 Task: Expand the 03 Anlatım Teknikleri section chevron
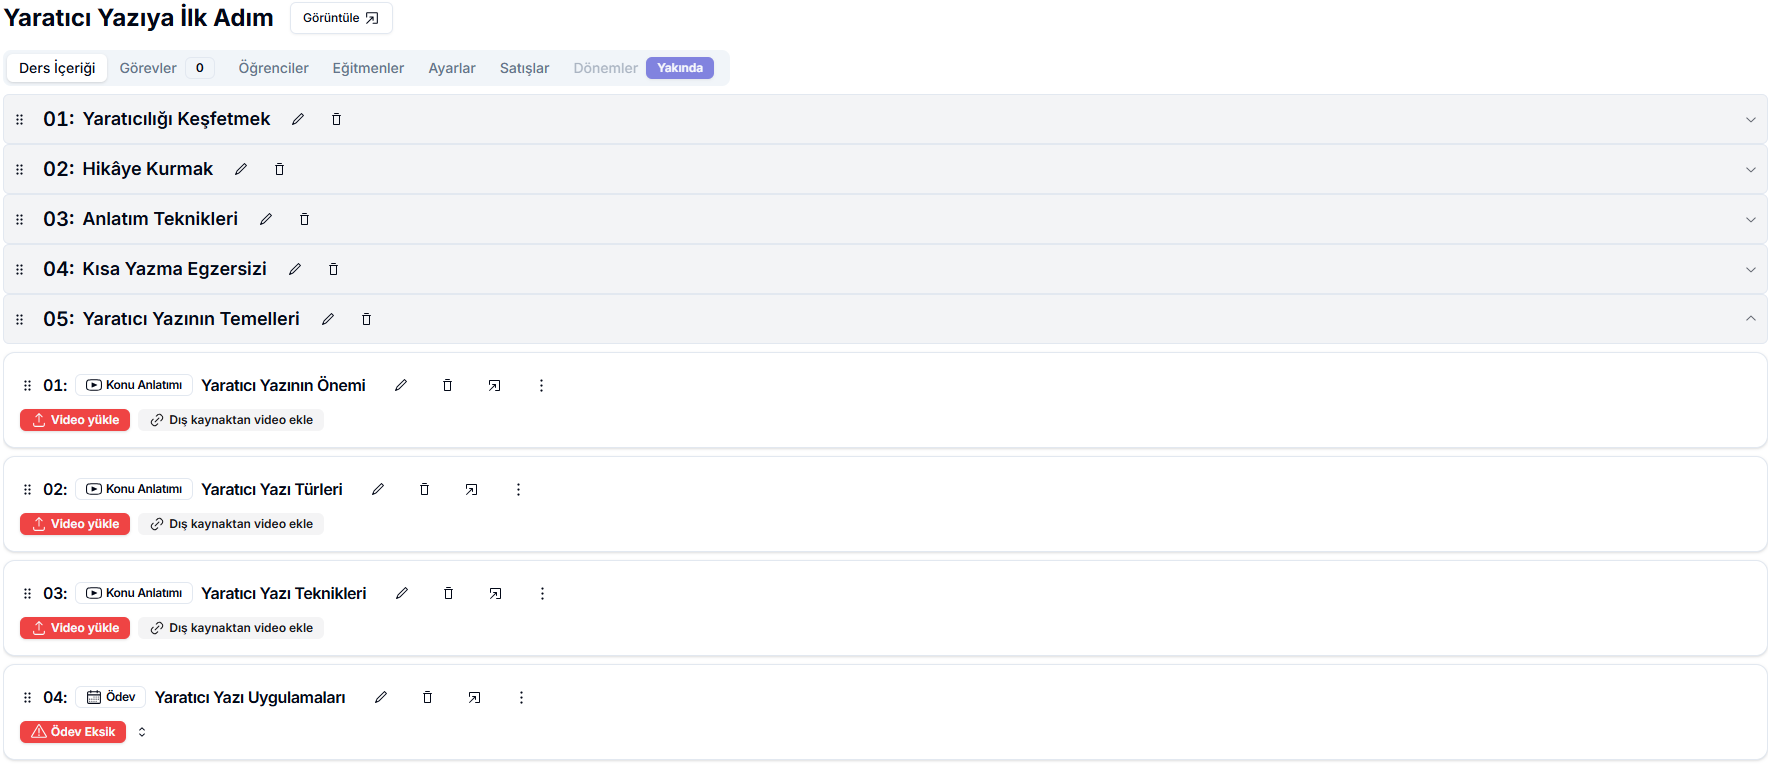pos(1750,219)
